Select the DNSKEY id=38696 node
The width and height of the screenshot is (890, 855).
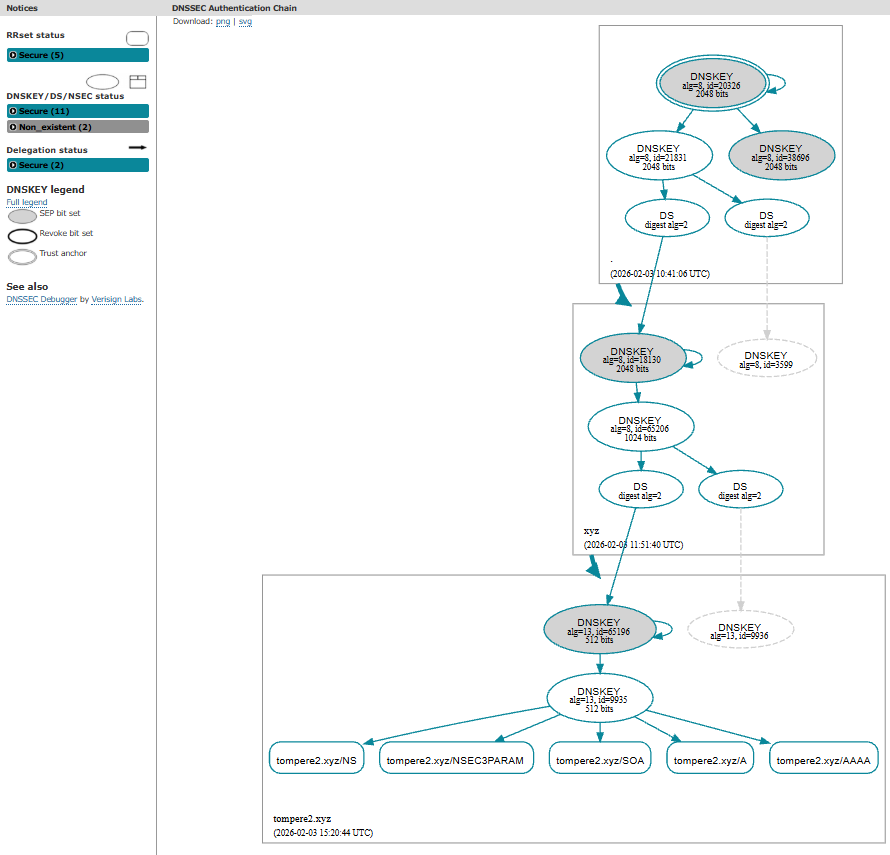pos(782,157)
